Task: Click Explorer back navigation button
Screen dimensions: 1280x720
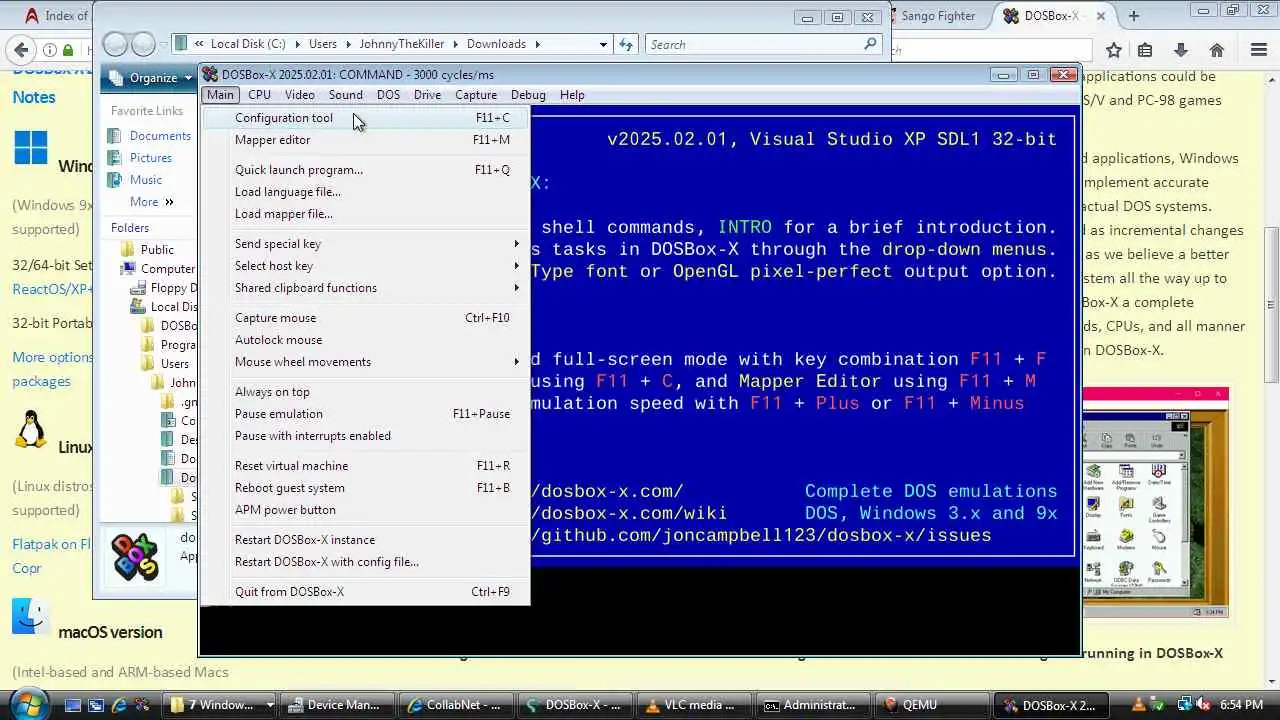Action: (116, 44)
